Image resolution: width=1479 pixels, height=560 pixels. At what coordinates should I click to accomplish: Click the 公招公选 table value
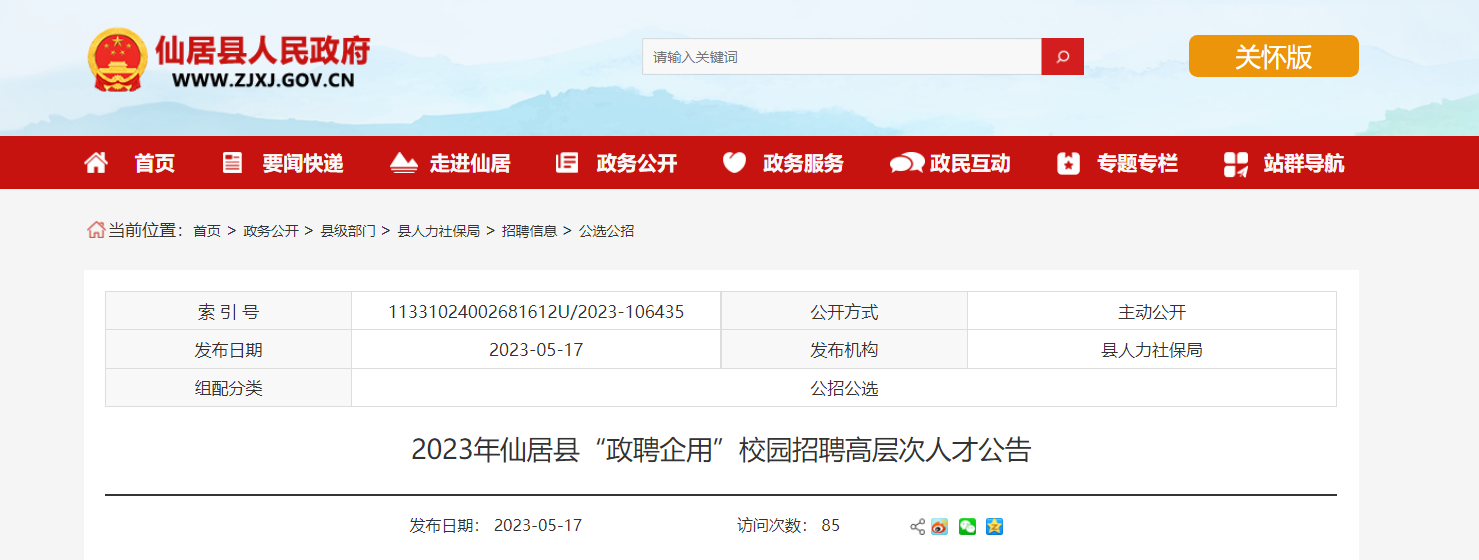pyautogui.click(x=844, y=389)
